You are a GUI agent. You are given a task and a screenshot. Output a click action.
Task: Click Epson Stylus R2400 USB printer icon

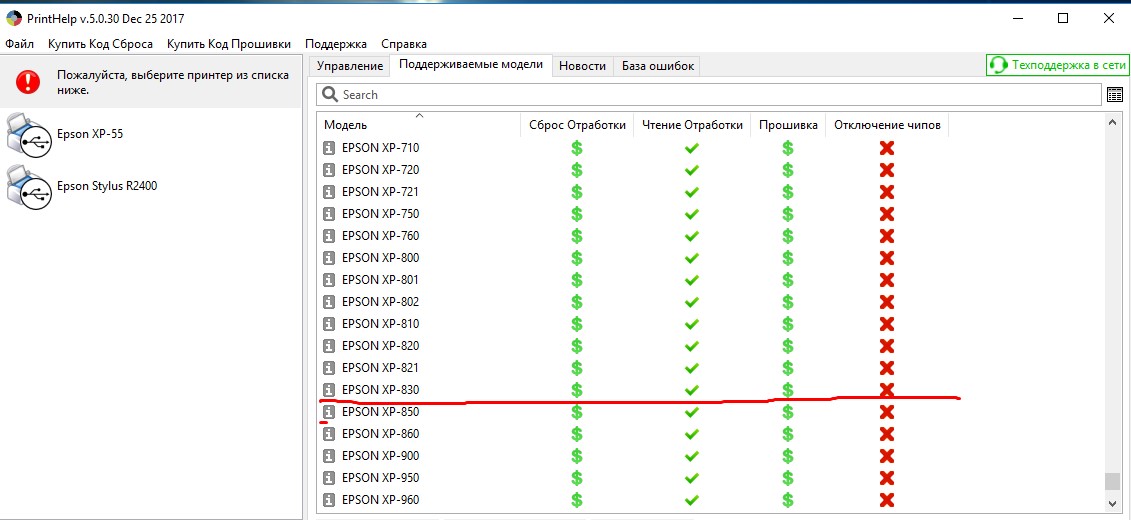pos(30,187)
